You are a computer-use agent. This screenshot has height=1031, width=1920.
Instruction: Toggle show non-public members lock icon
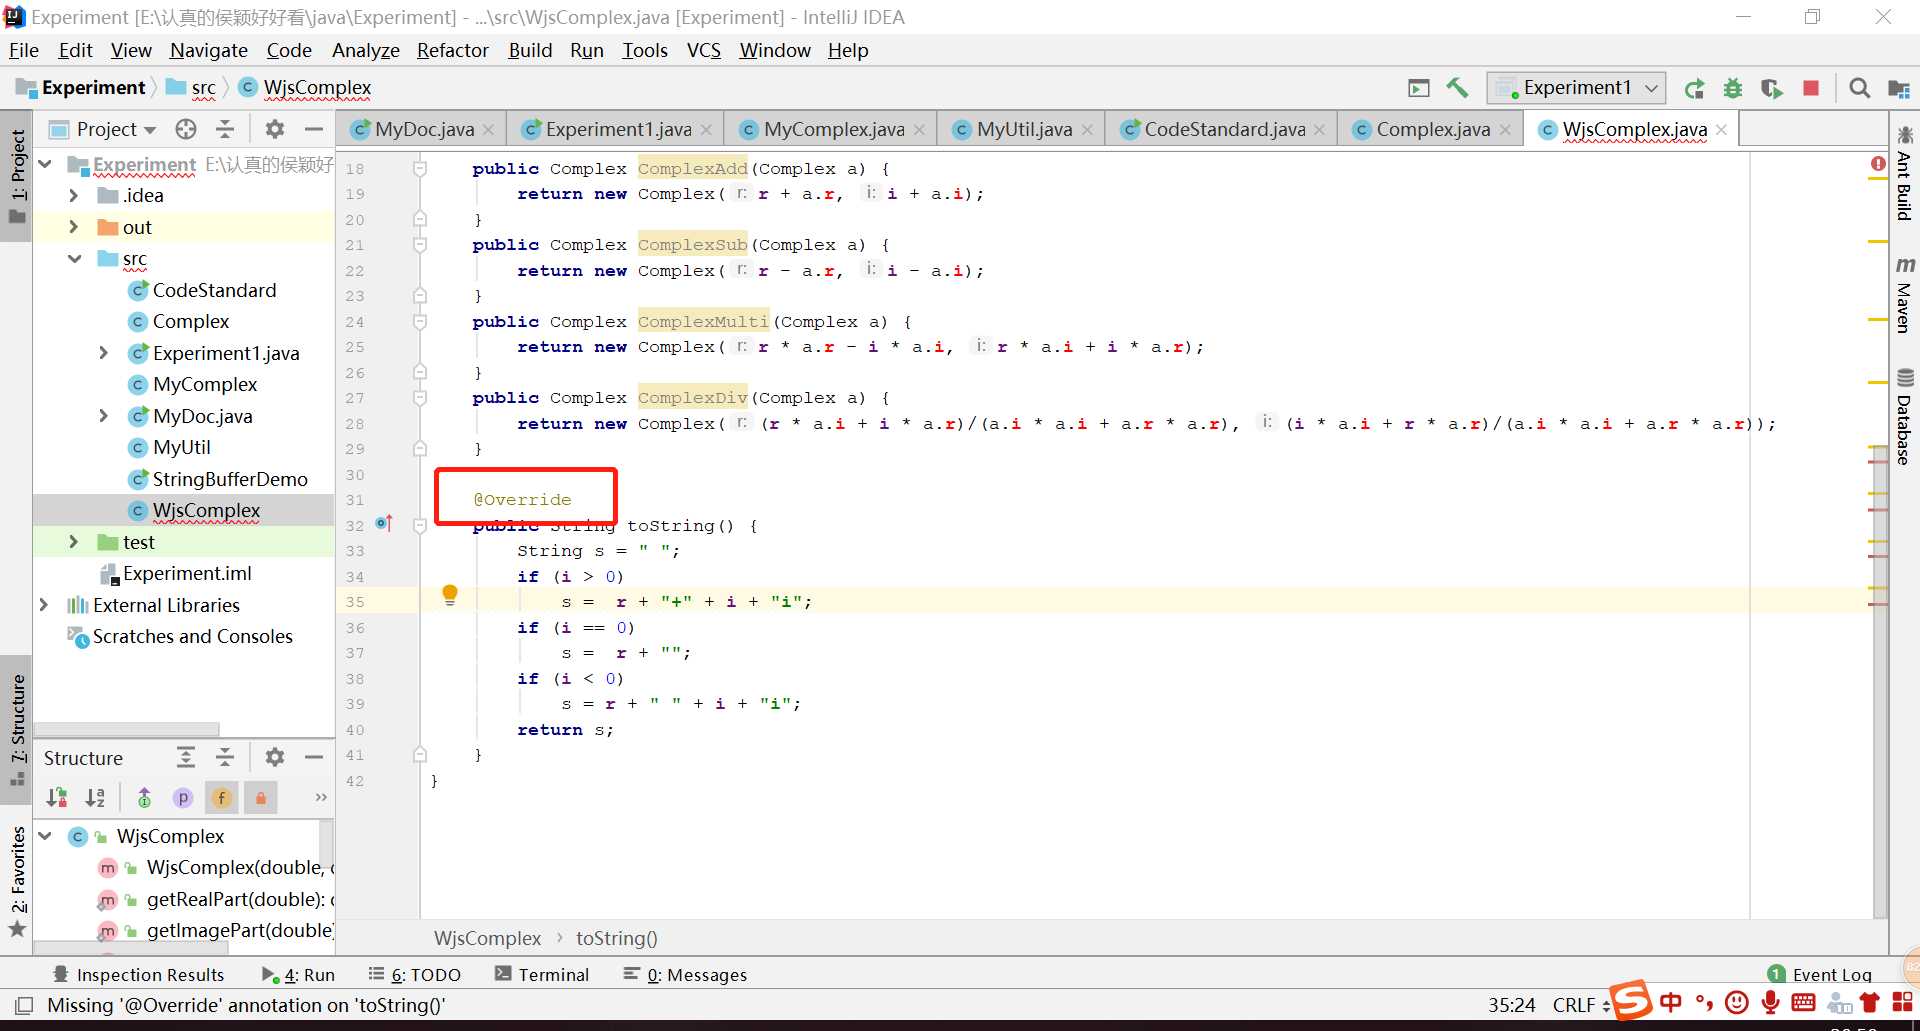260,797
